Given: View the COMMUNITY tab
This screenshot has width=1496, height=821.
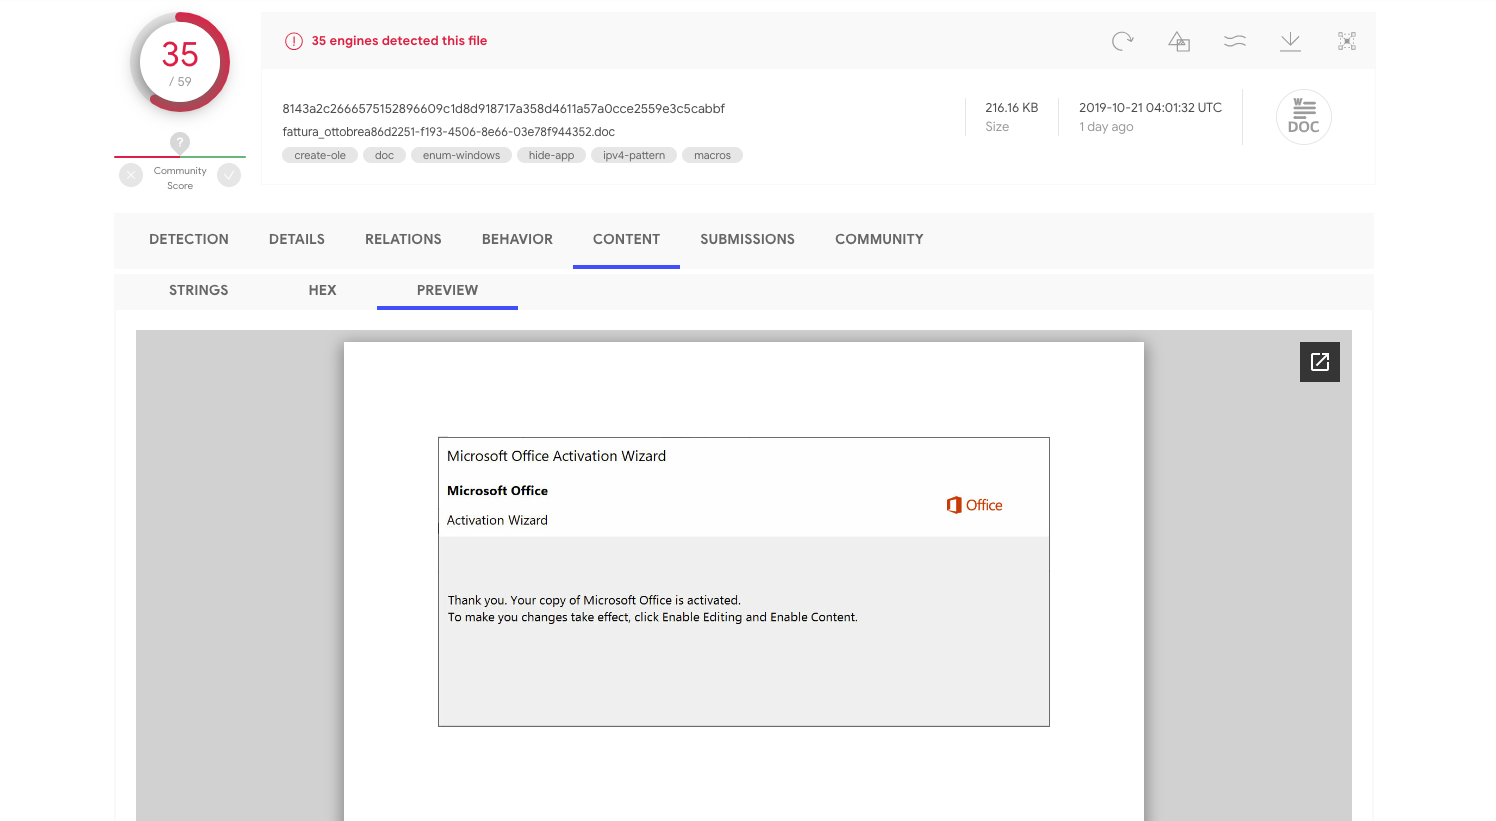Looking at the screenshot, I should point(879,239).
